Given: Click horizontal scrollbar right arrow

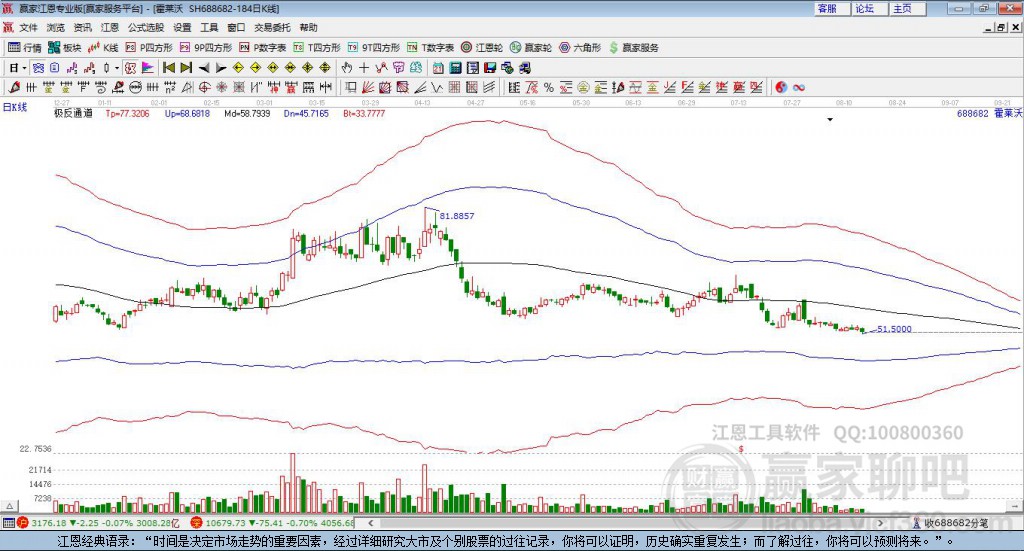Looking at the screenshot, I should 880,523.
